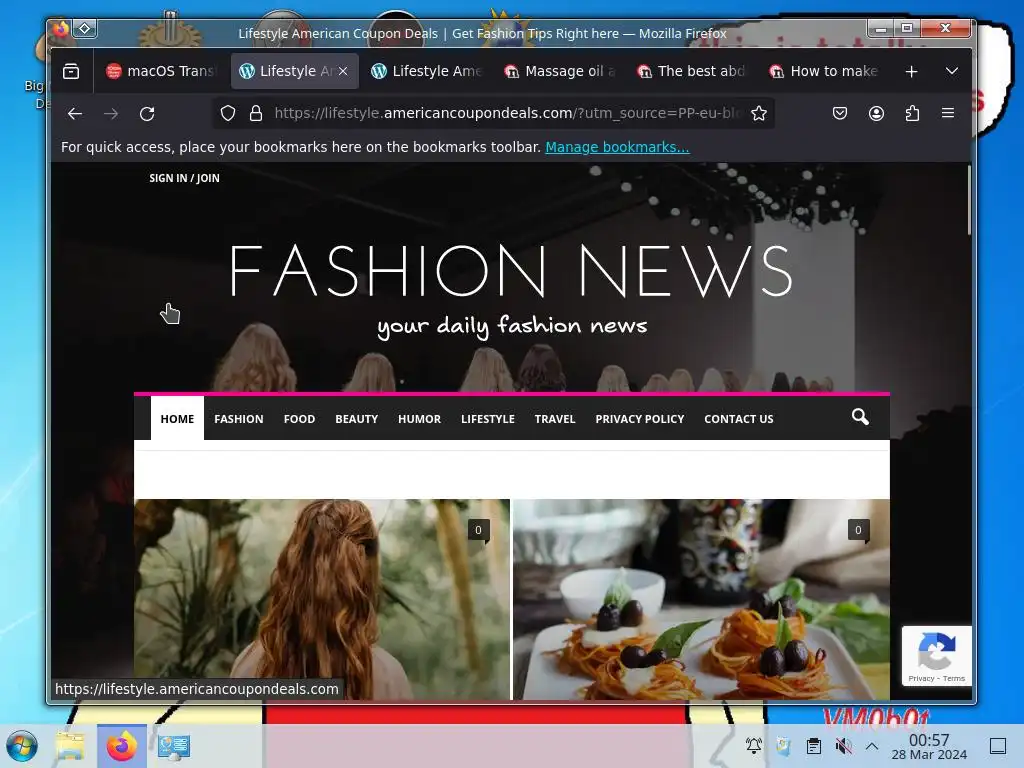This screenshot has height=768, width=1024.
Task: Open the TRAVEL category menu
Action: point(554,419)
